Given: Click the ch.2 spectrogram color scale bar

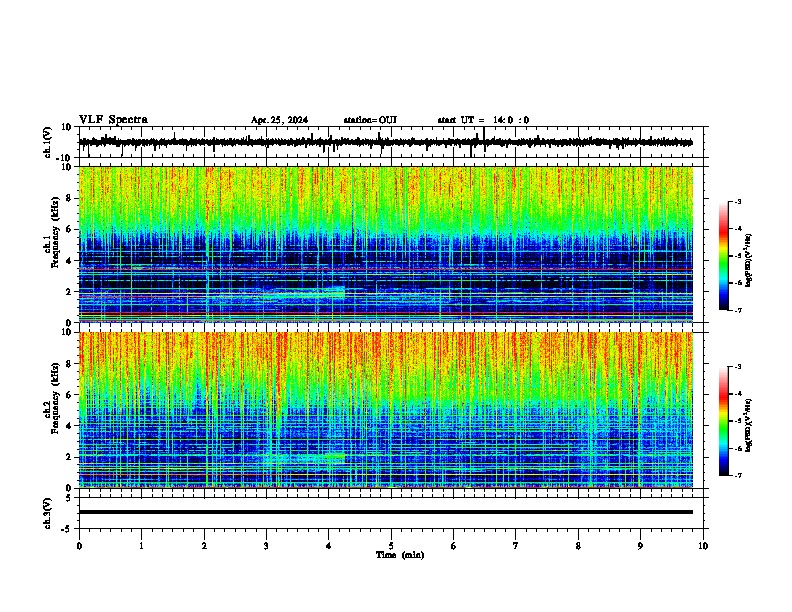Looking at the screenshot, I should tap(724, 421).
